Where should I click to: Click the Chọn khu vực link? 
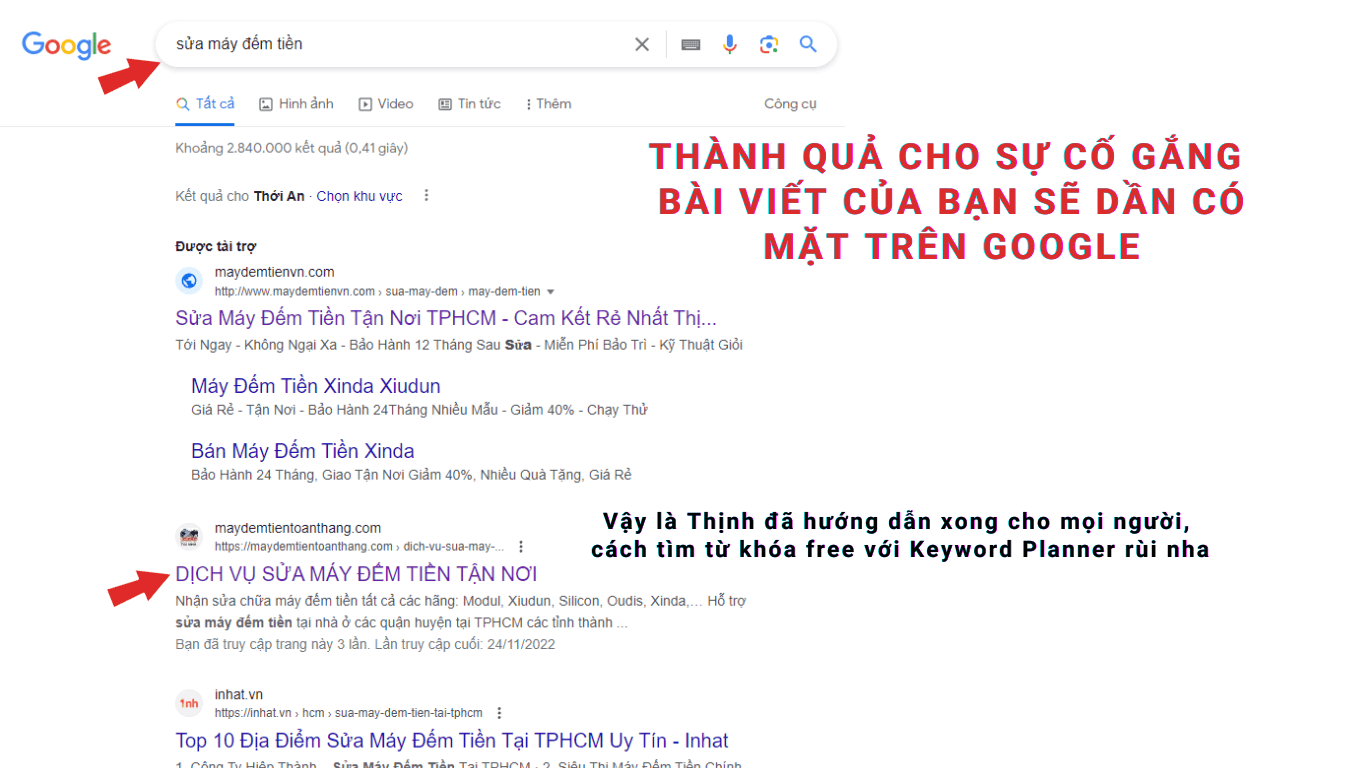[x=359, y=195]
